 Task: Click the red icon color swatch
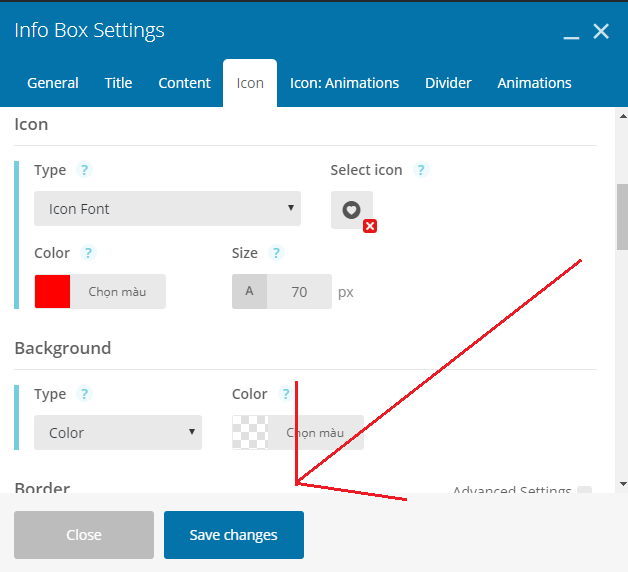(53, 292)
